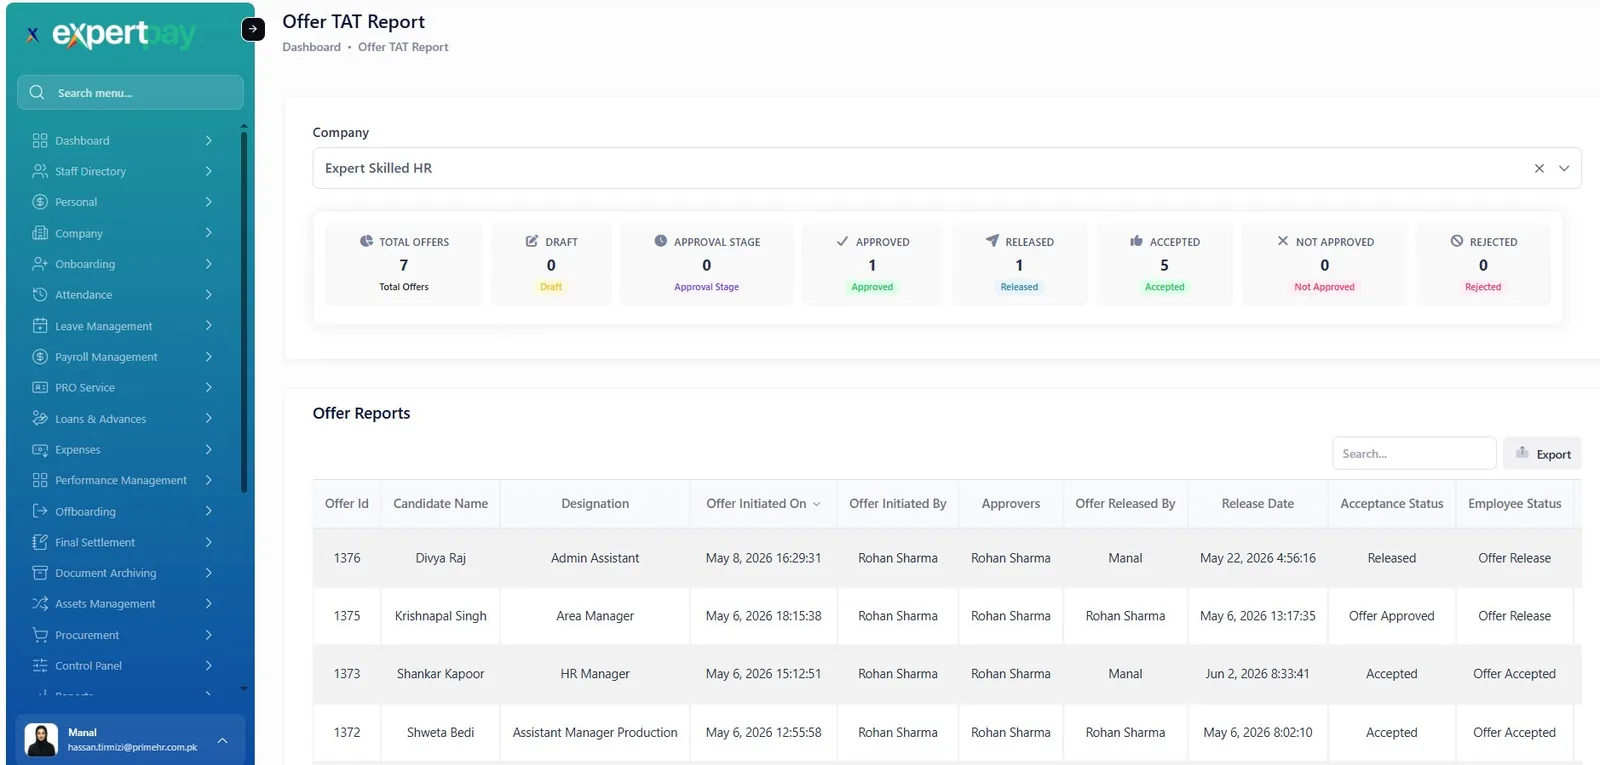Click the Approval Stage stat card
The width and height of the screenshot is (1600, 765).
tap(706, 264)
